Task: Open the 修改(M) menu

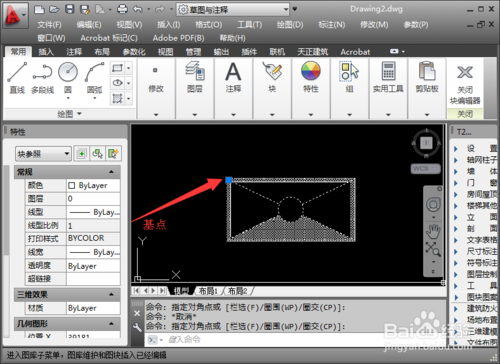Action: pyautogui.click(x=374, y=25)
